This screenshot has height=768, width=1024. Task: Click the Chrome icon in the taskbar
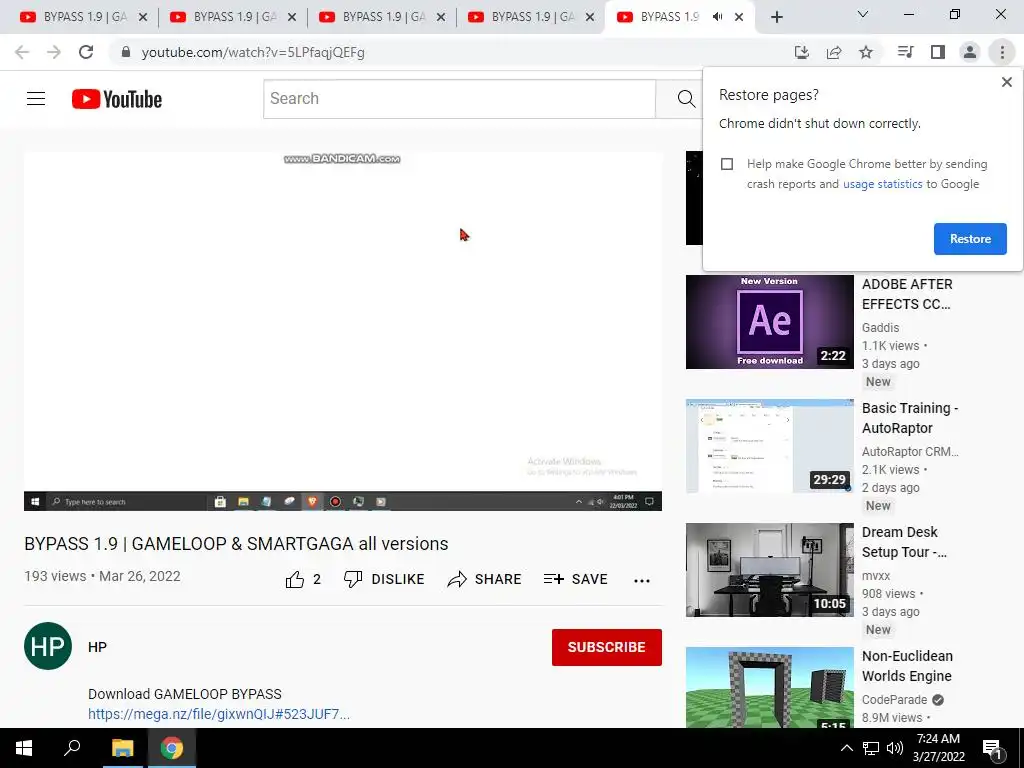[x=172, y=748]
